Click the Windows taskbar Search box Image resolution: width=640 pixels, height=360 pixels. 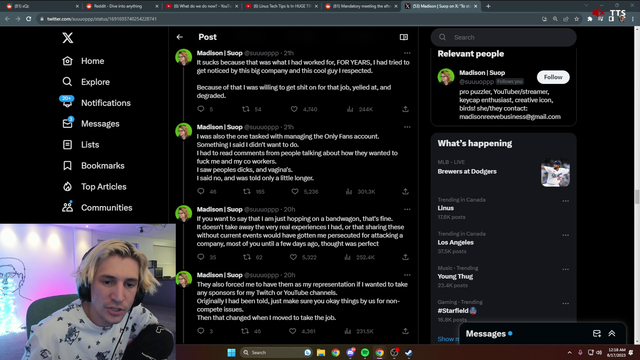pyautogui.click(x=276, y=352)
